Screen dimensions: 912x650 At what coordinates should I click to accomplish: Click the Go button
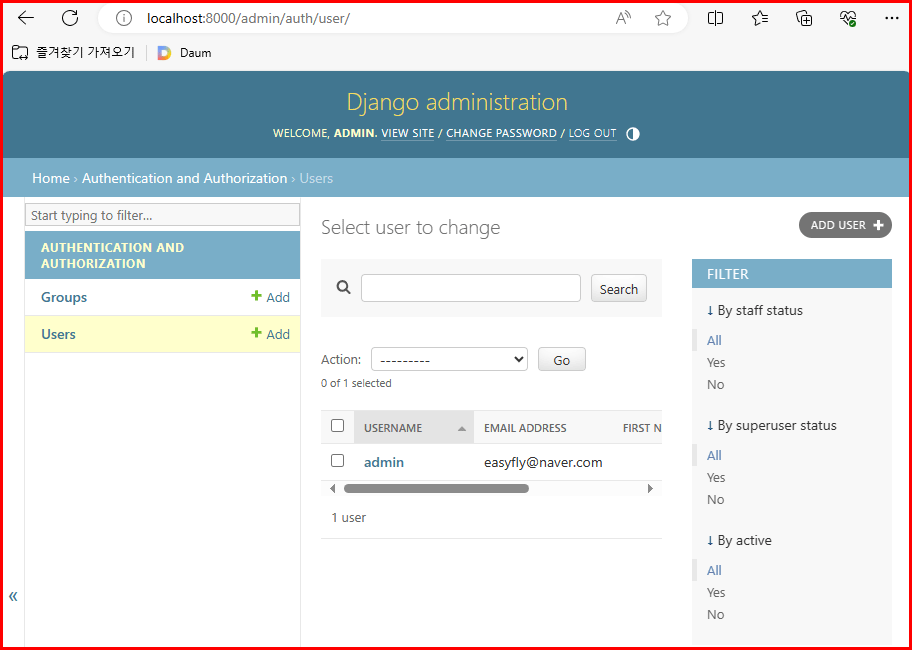pos(561,359)
